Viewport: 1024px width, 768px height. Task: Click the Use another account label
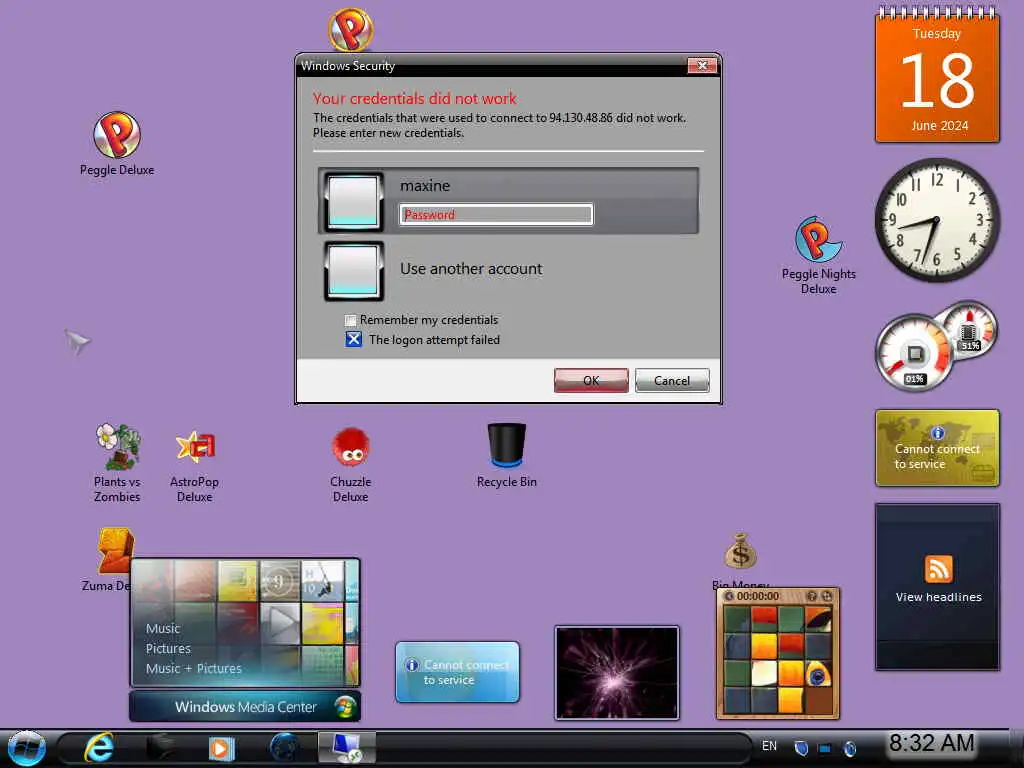pos(471,269)
